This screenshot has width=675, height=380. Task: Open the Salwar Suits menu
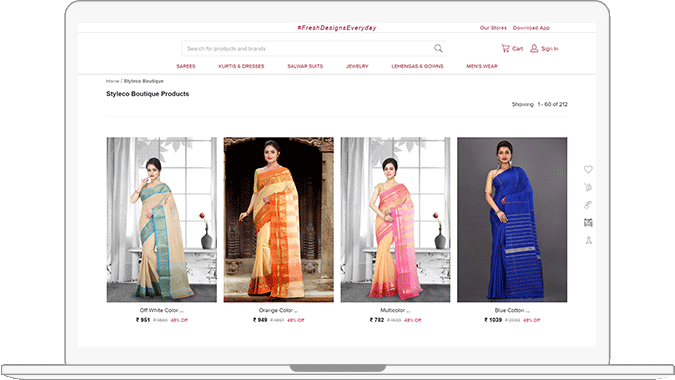(305, 66)
